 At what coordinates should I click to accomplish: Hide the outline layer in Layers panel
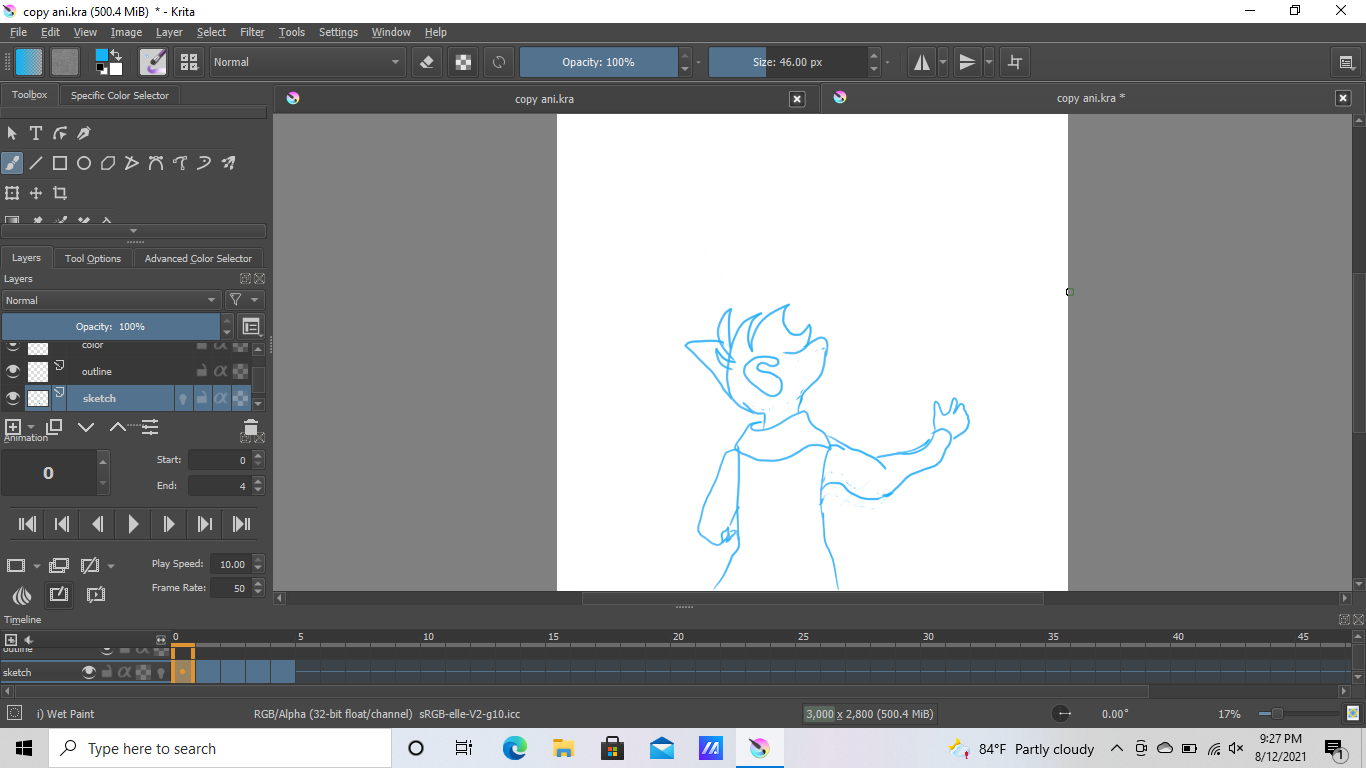pos(13,371)
